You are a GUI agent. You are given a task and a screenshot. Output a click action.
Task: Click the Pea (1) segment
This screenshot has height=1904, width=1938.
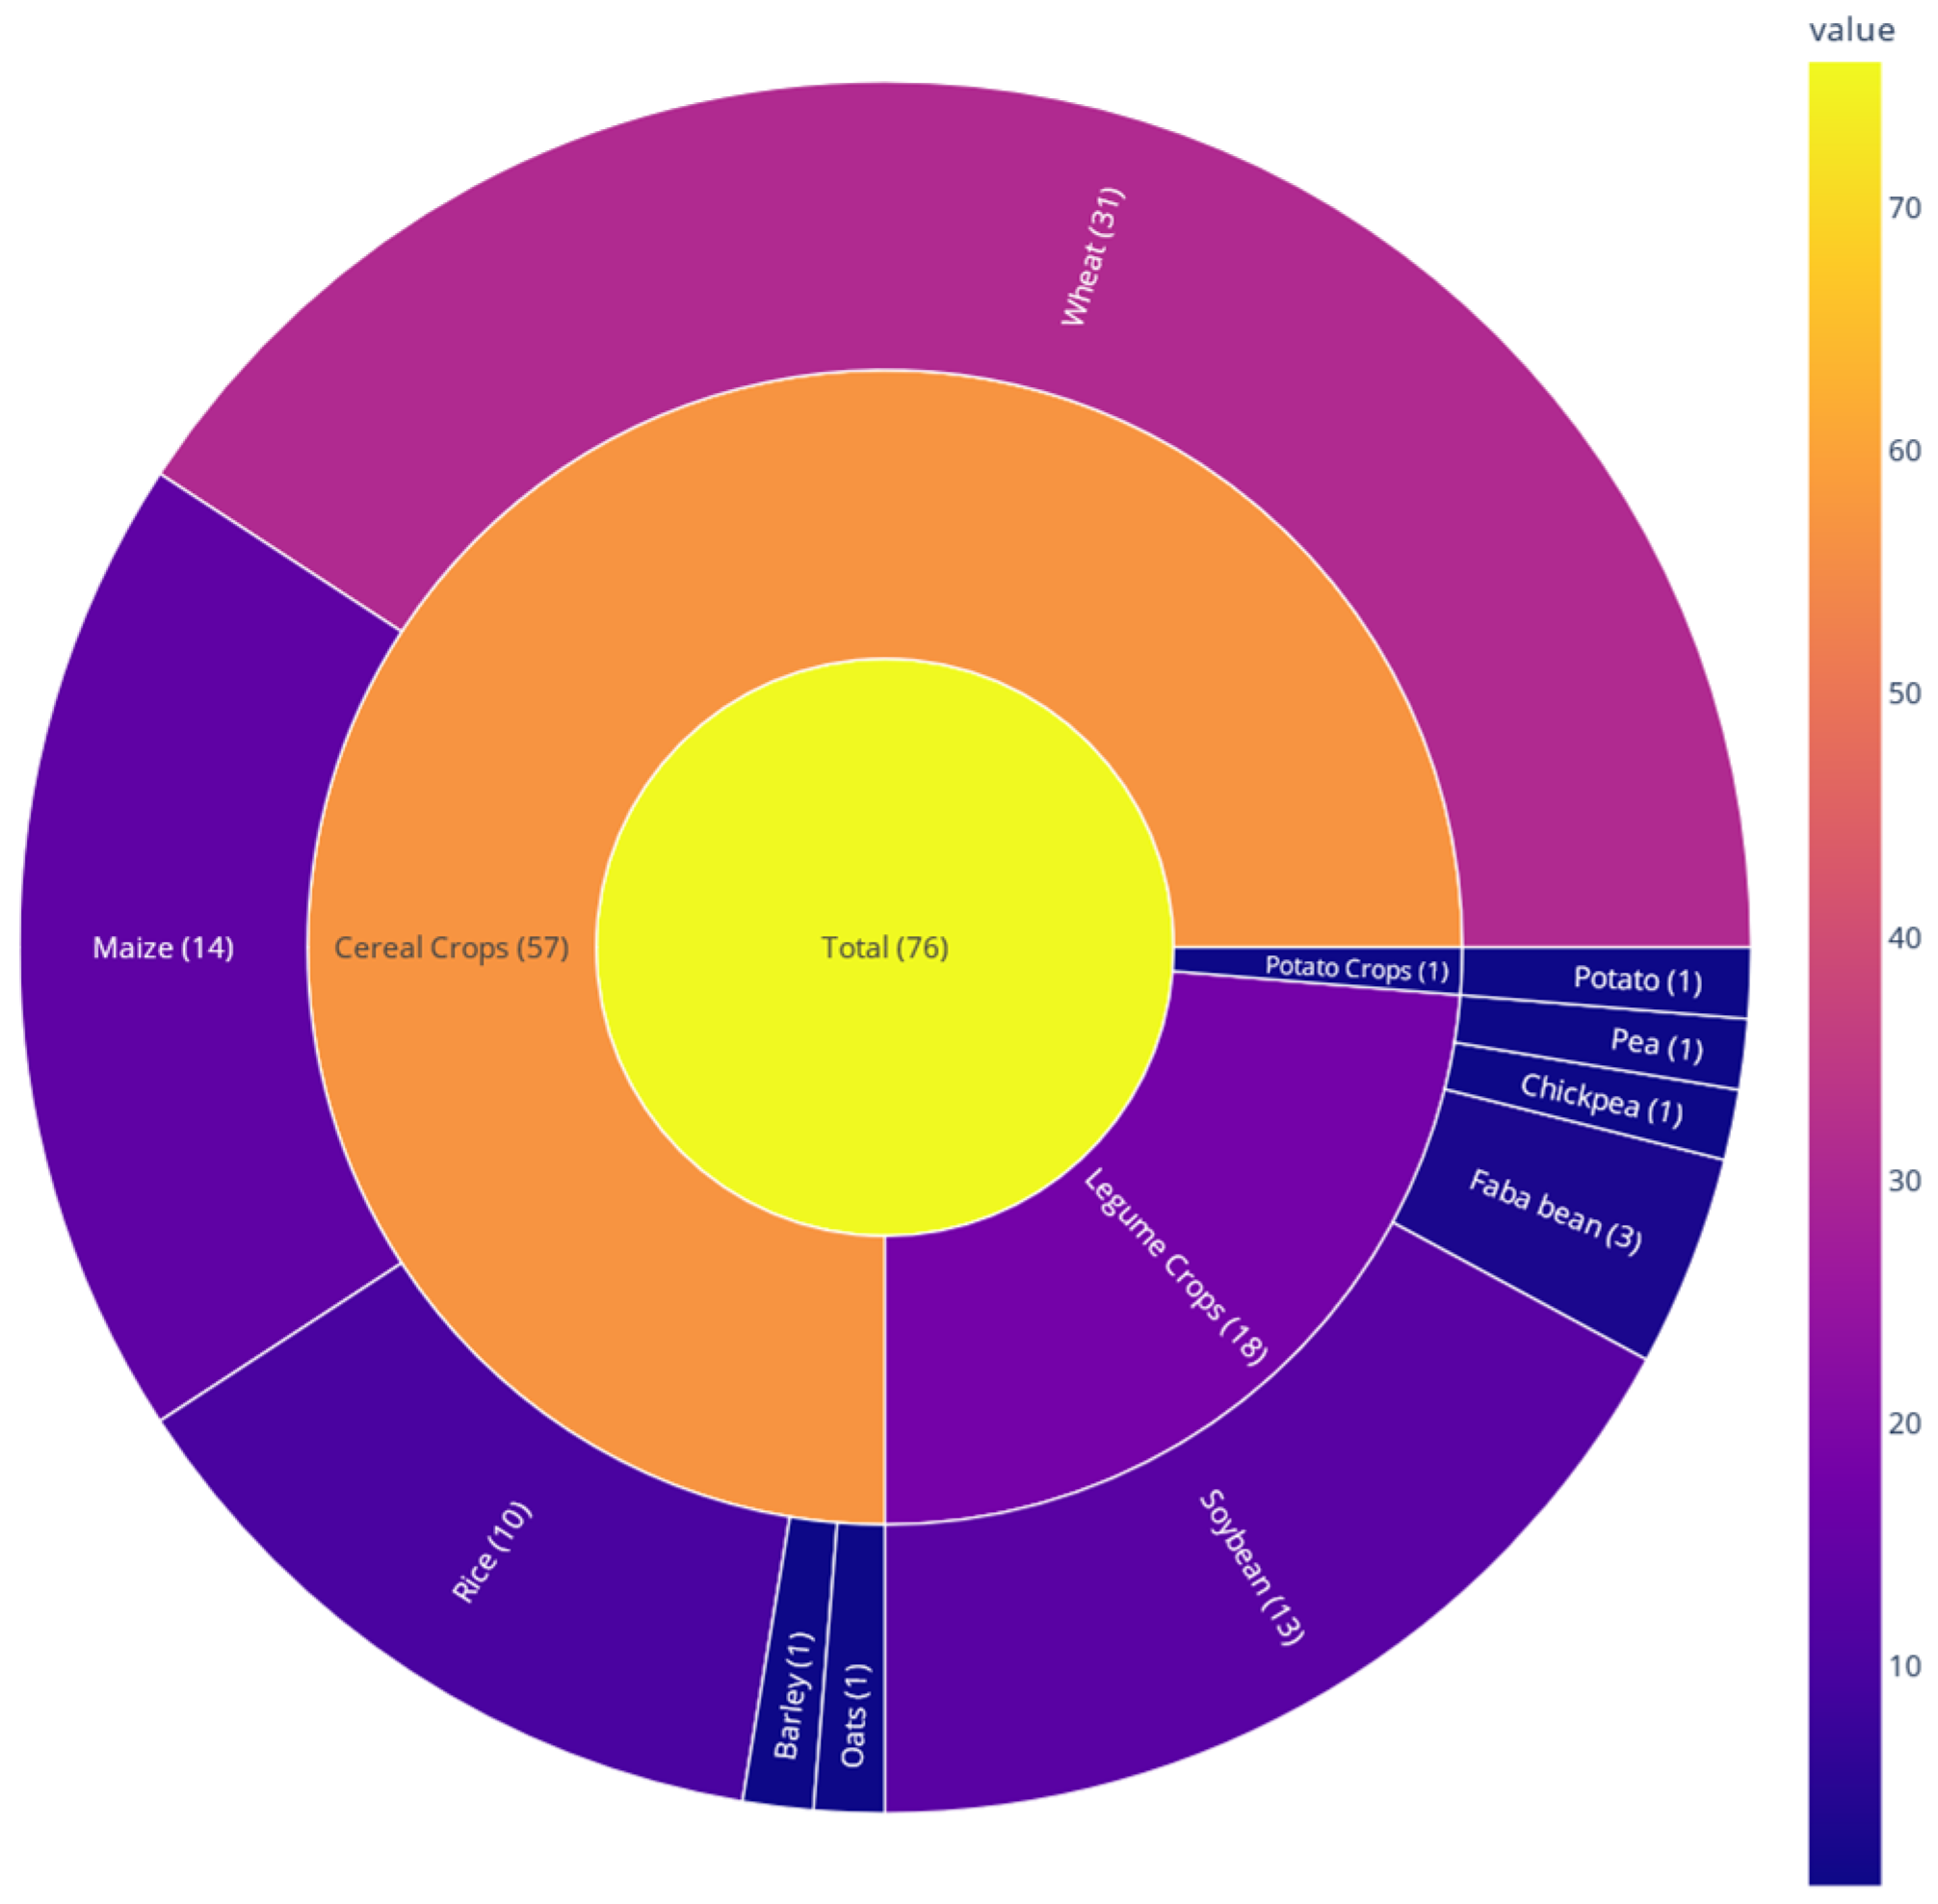(1655, 1044)
